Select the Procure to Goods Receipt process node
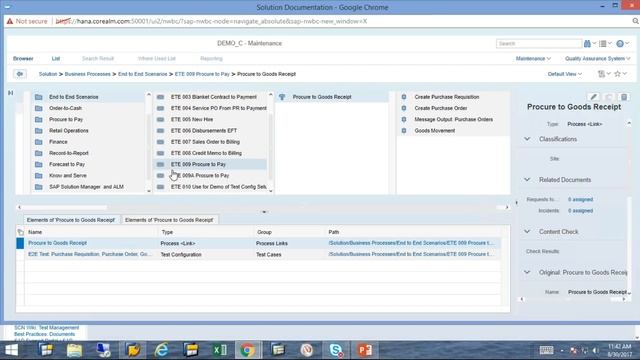The height and width of the screenshot is (360, 640). click(x=322, y=97)
